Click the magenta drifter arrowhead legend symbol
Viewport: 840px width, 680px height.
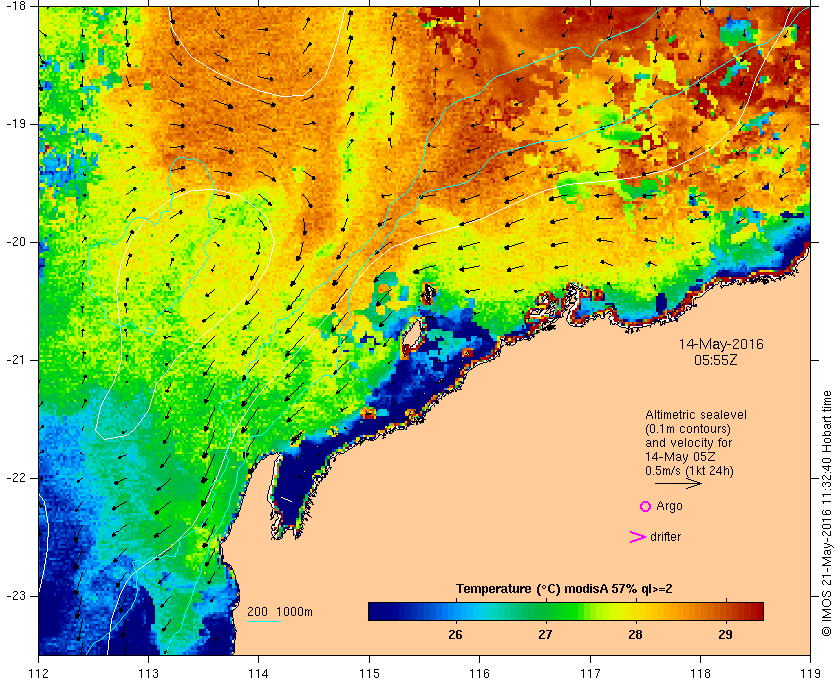637,537
